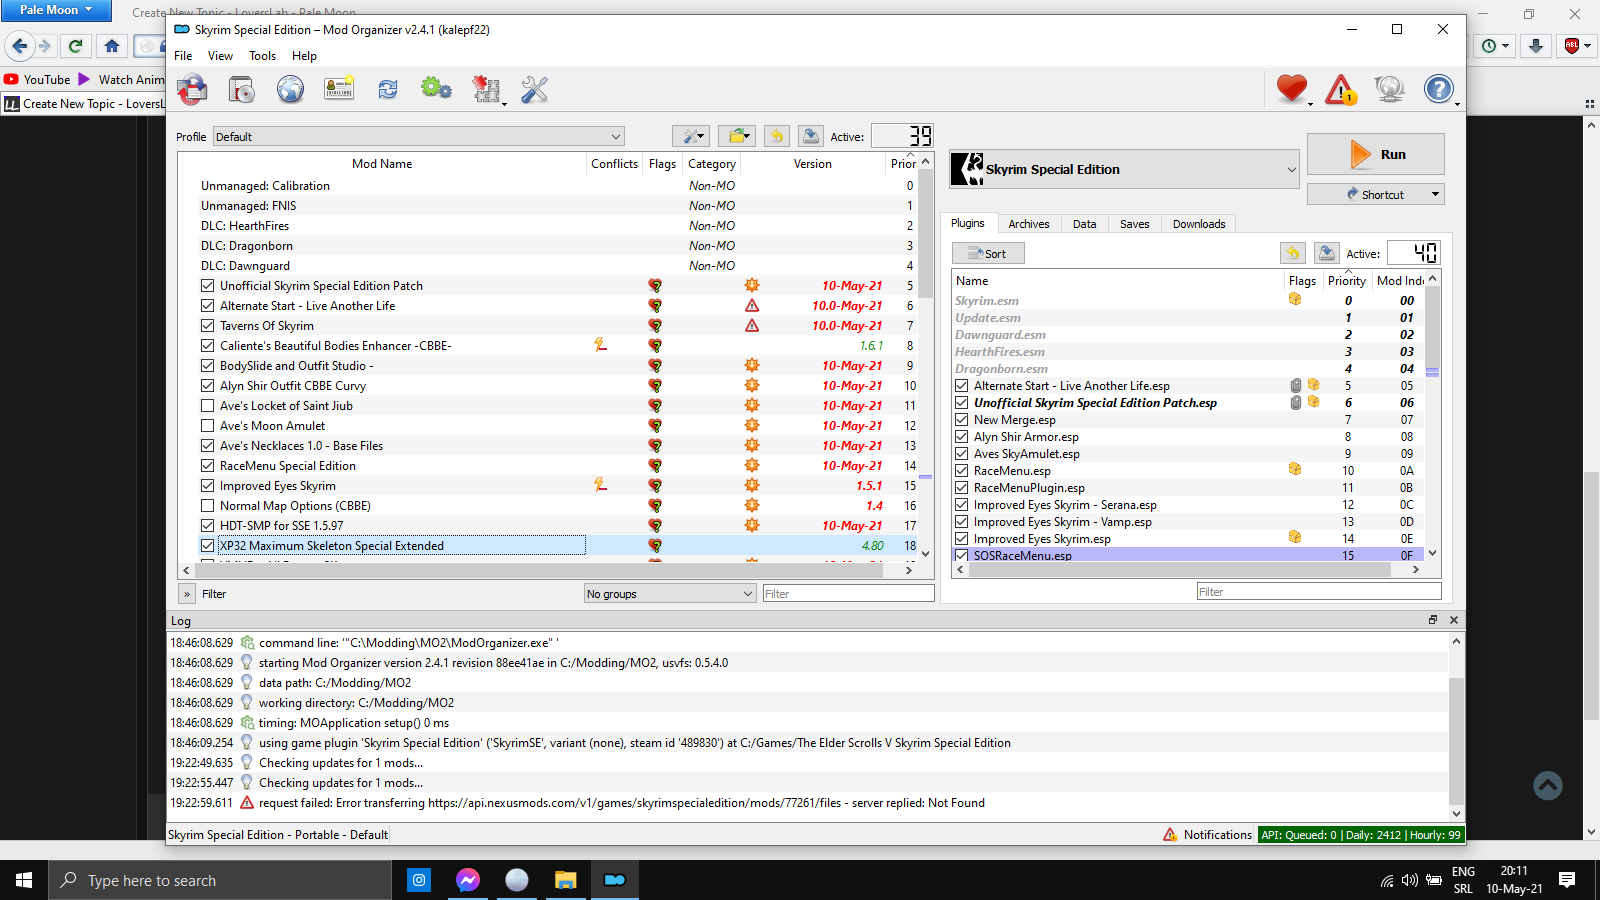Disable the Taverns Of Skyrim mod
1600x900 pixels.
click(x=207, y=325)
